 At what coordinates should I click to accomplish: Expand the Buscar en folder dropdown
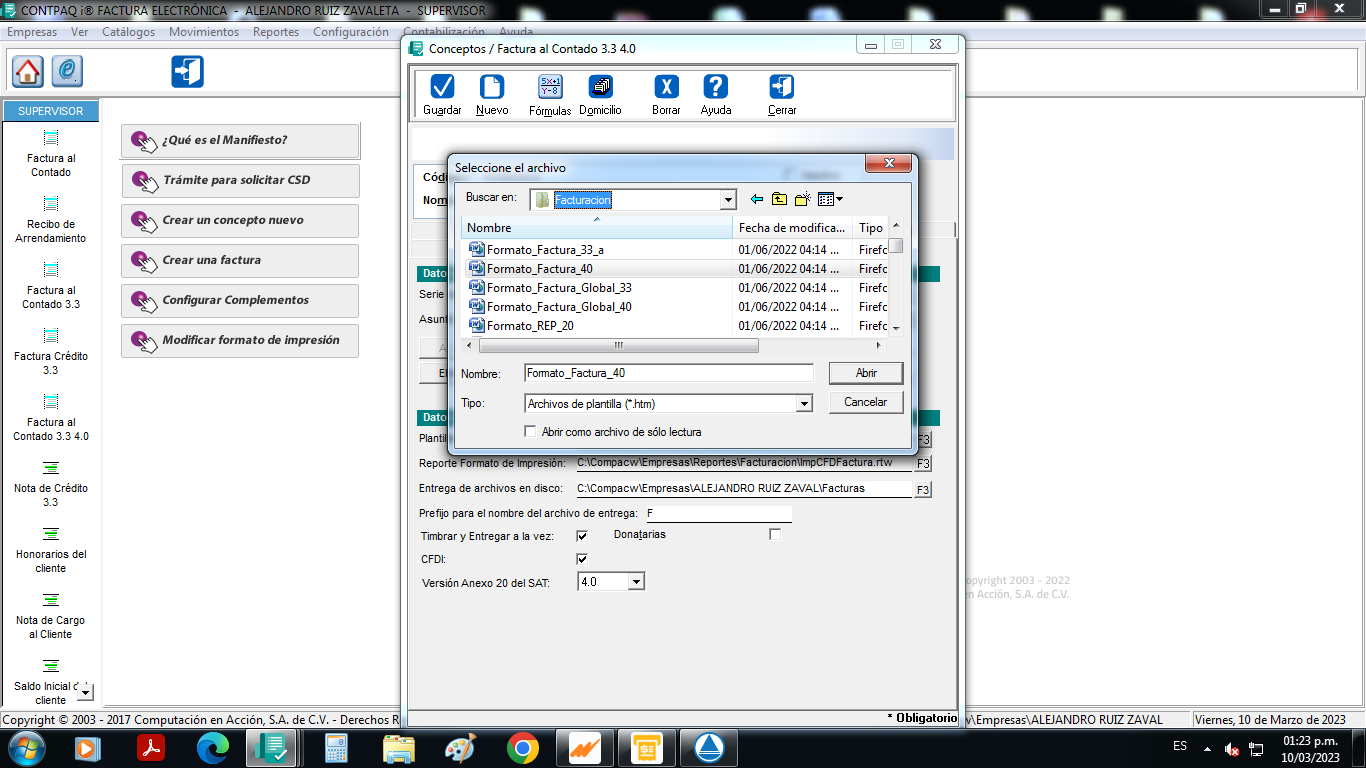[728, 200]
